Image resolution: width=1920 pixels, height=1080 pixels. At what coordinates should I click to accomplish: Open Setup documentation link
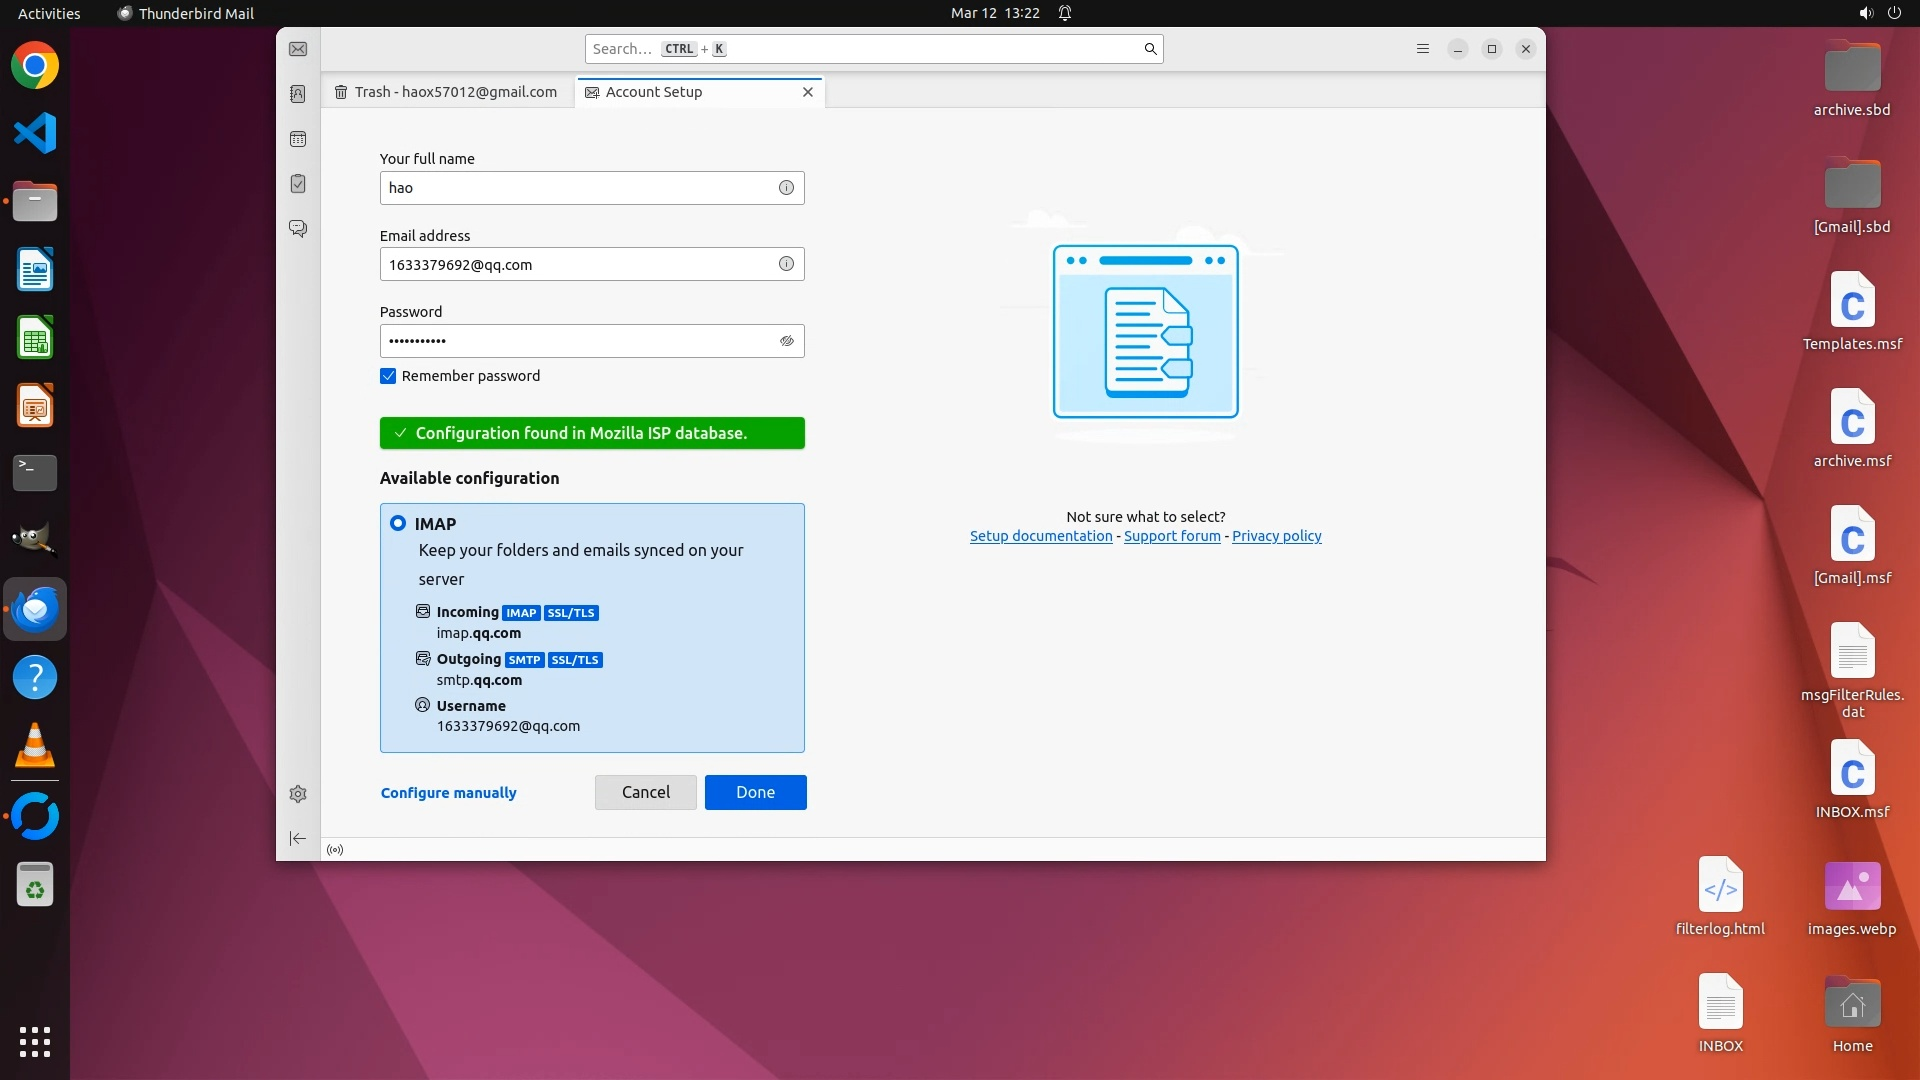pyautogui.click(x=1040, y=536)
